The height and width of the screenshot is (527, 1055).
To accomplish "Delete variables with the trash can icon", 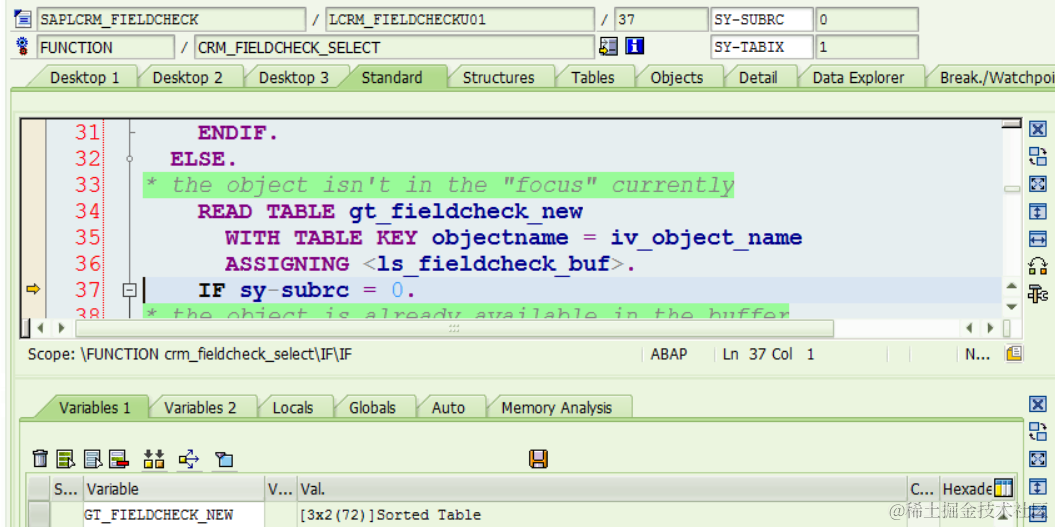I will (40, 459).
